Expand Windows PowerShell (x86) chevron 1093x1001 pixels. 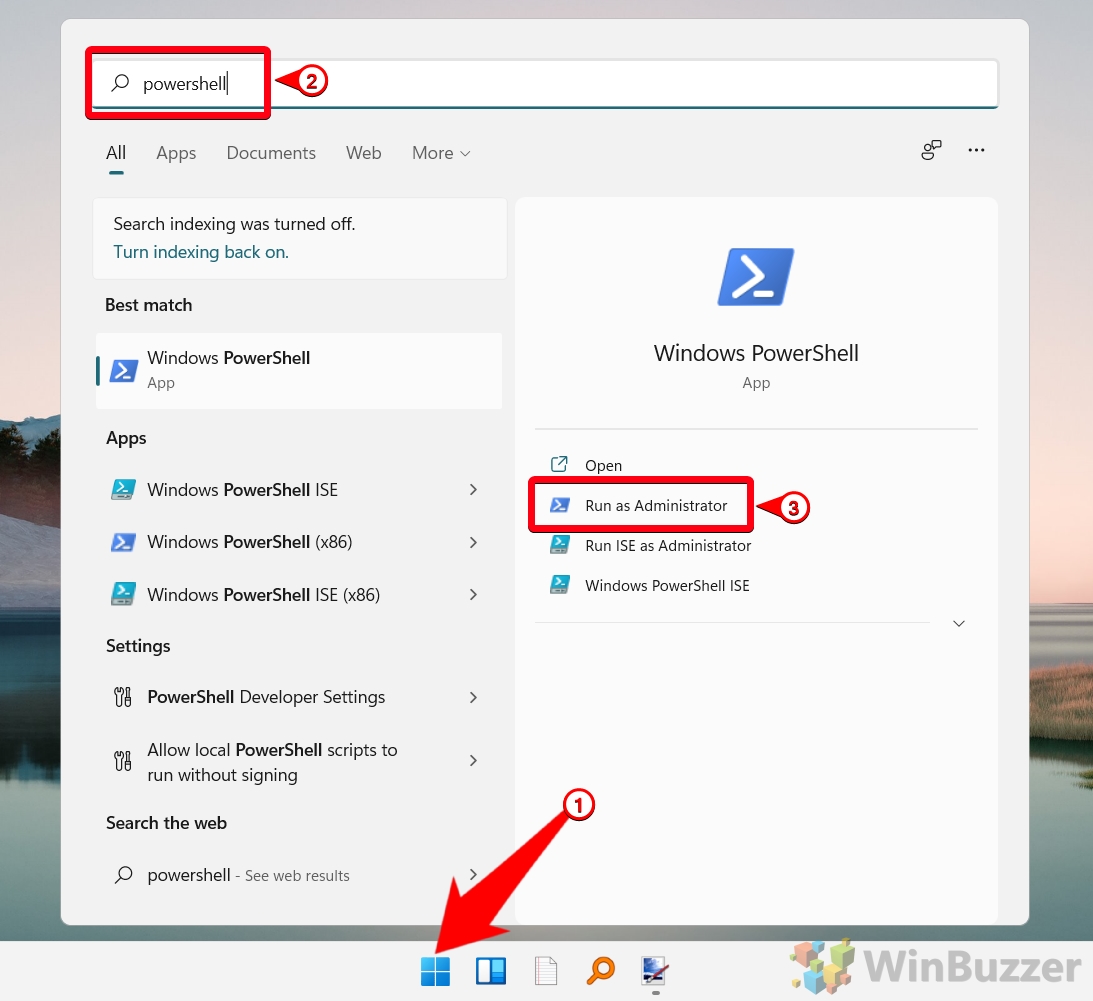coord(473,542)
